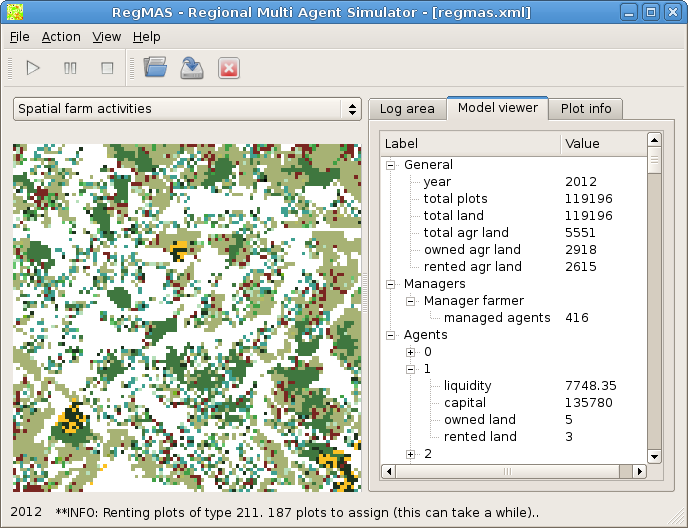This screenshot has height=528, width=688.
Task: Click the horizontal scrollbar right arrow
Action: [x=640, y=472]
